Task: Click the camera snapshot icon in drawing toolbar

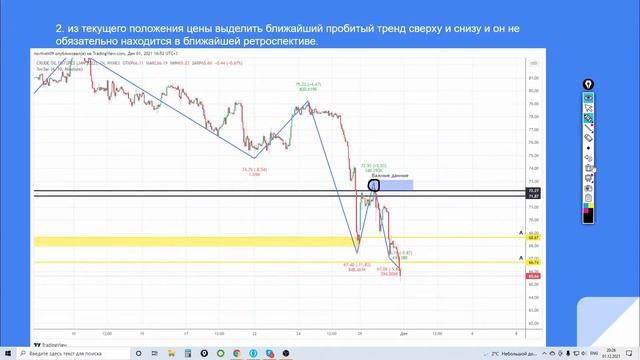Action: 588,188
